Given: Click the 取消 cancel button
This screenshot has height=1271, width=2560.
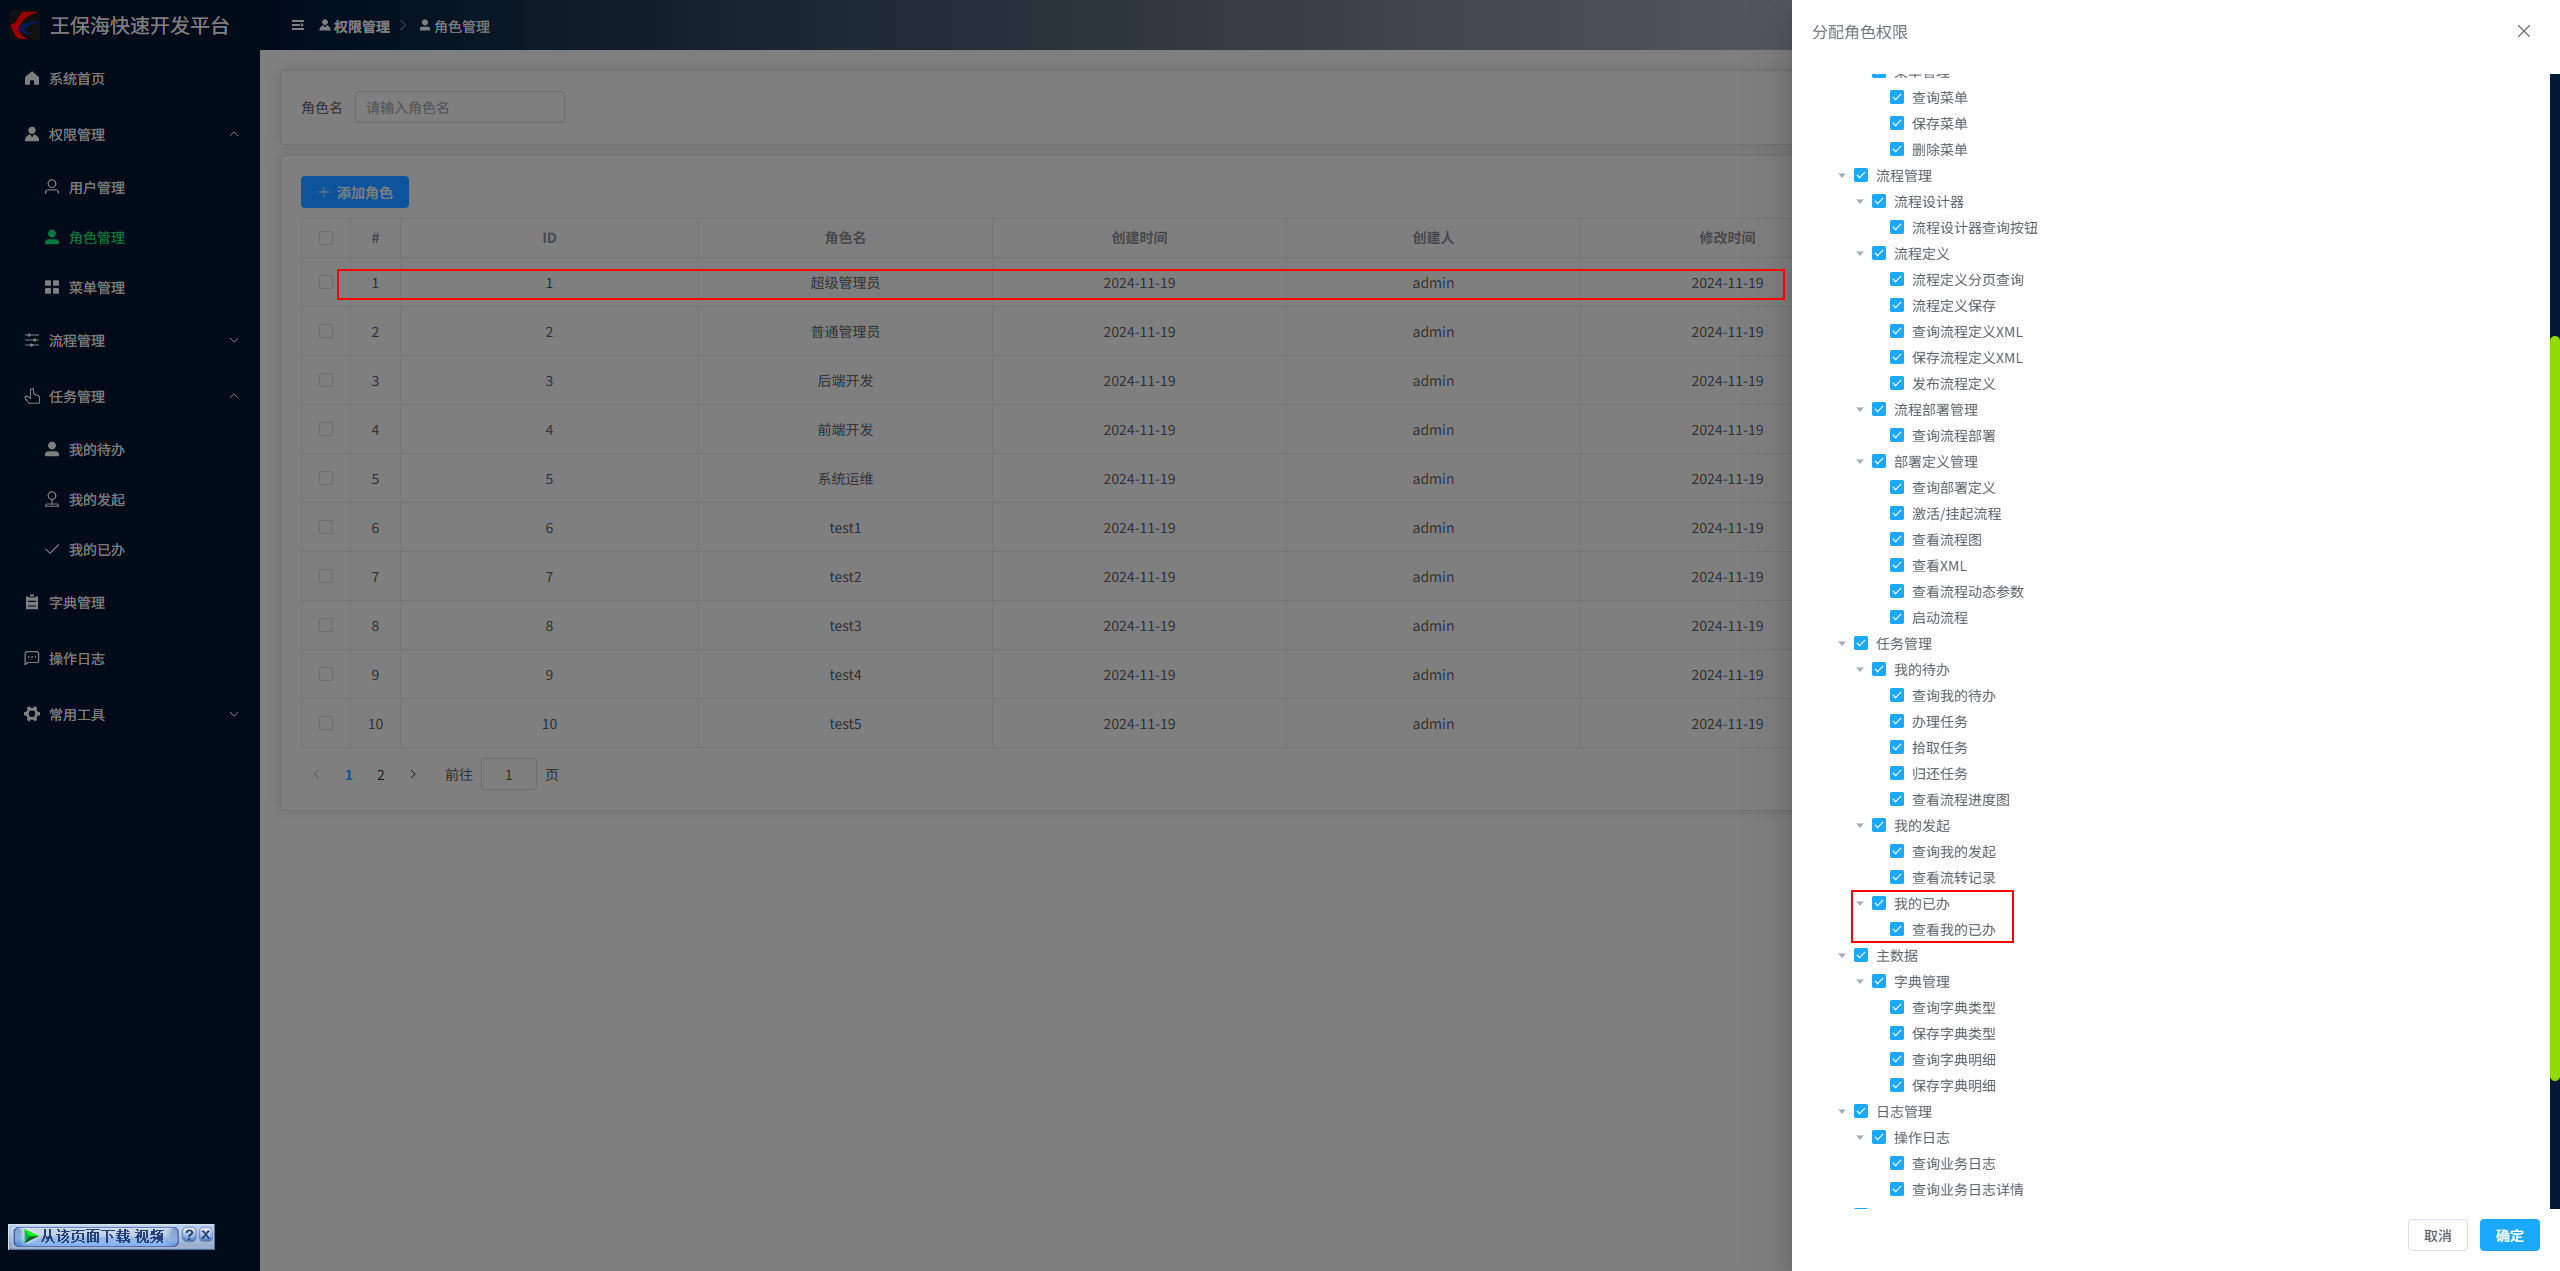Looking at the screenshot, I should [x=2437, y=1235].
